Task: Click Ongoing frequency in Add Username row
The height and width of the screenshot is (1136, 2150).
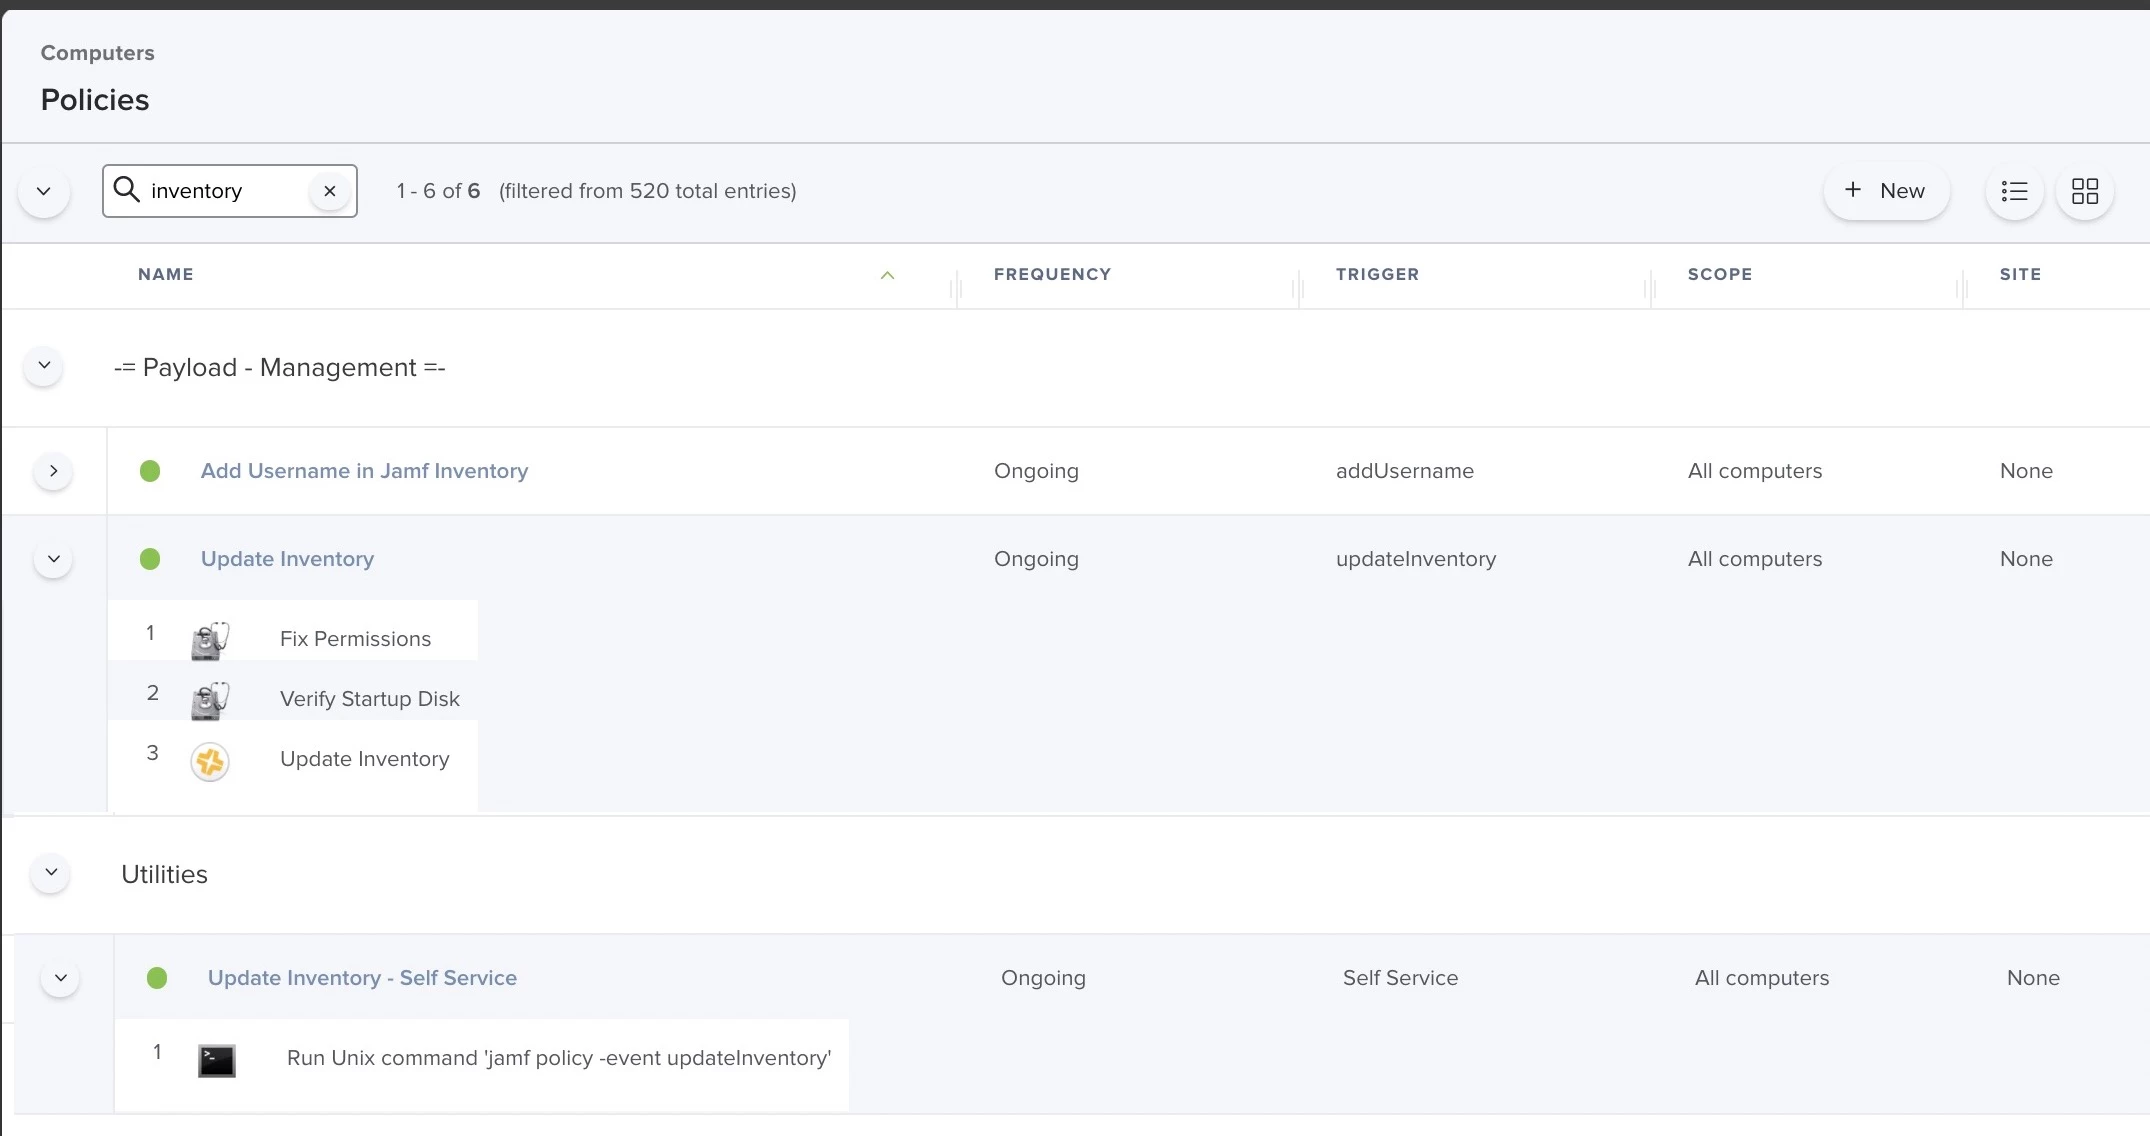Action: (1036, 471)
